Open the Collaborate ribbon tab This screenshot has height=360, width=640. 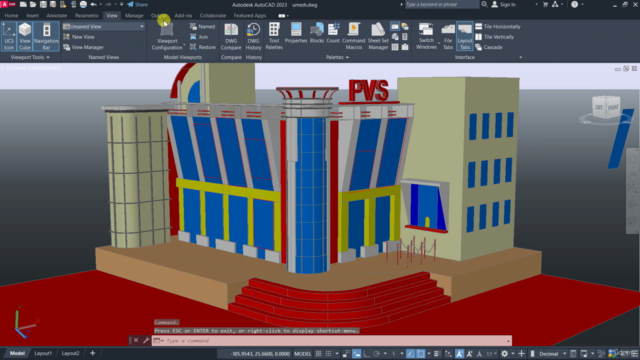[213, 16]
